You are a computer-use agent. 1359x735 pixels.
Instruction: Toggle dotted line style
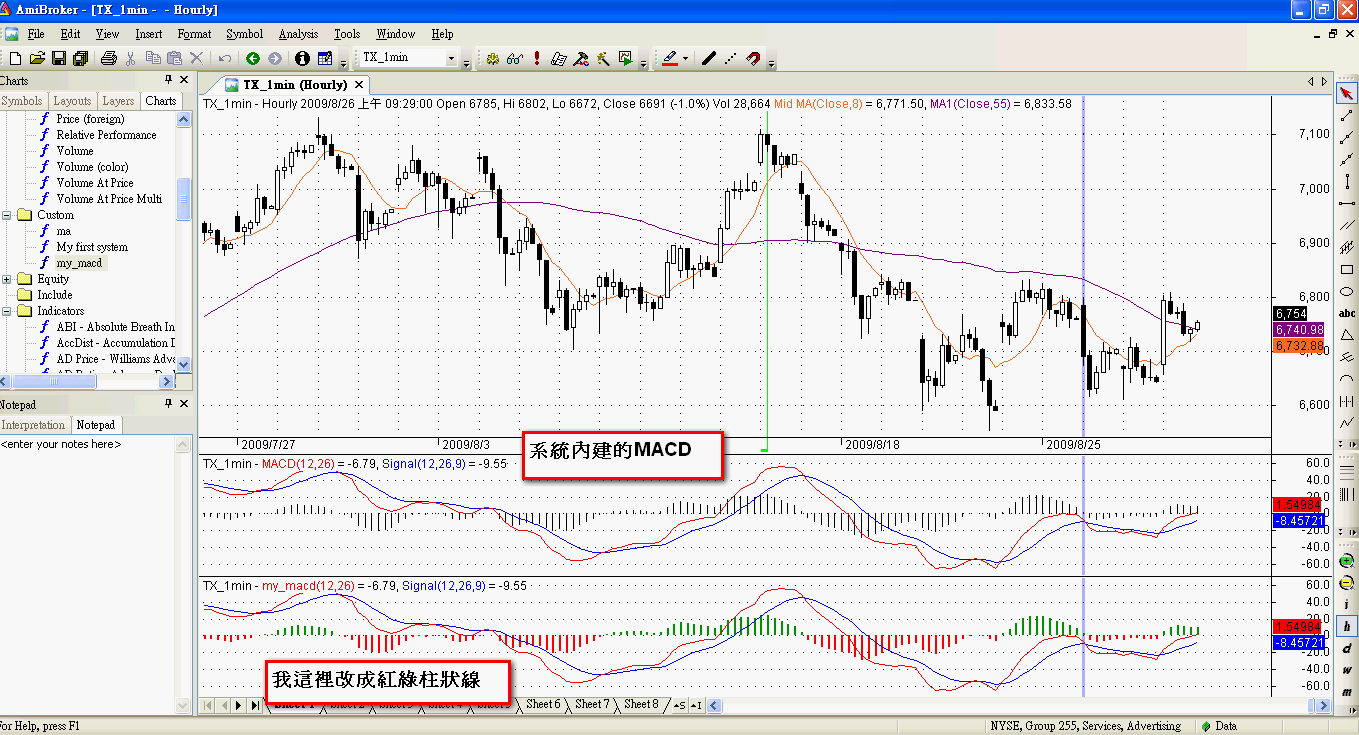[x=731, y=58]
